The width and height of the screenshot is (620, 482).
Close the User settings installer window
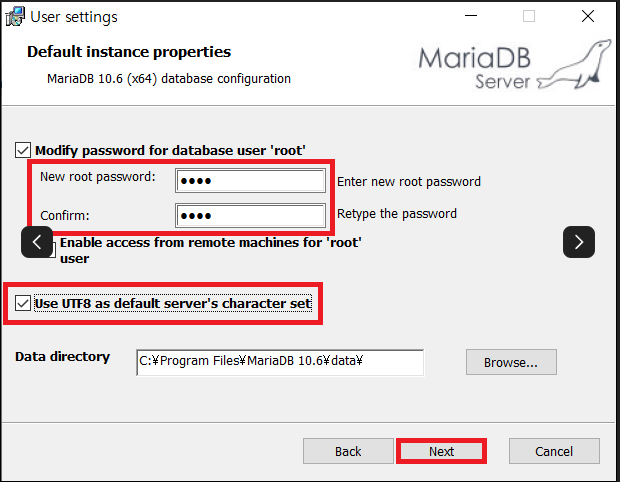[588, 16]
